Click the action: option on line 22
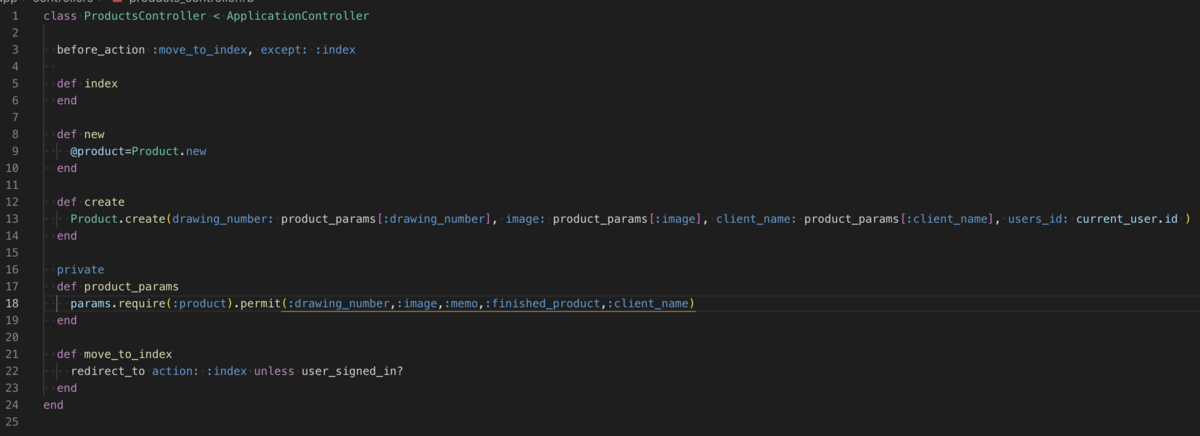The image size is (1200, 436). pos(175,371)
